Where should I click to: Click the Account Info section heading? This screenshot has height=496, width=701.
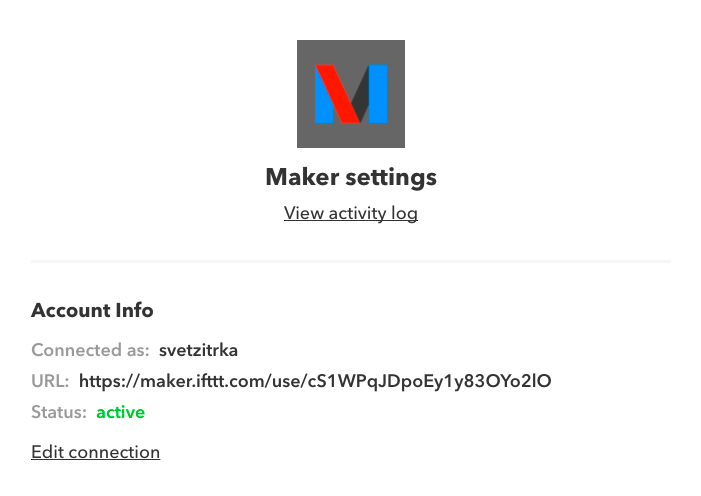tap(93, 310)
